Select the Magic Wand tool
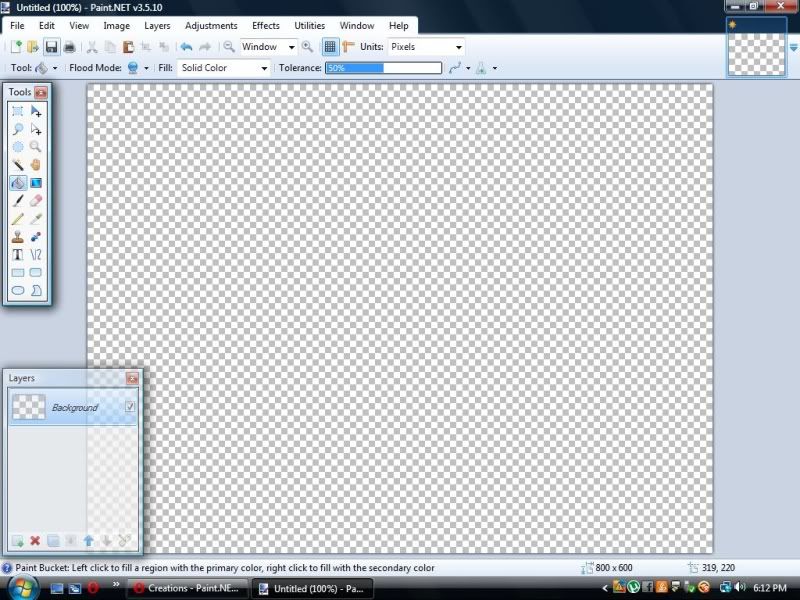The image size is (800, 600). (18, 165)
